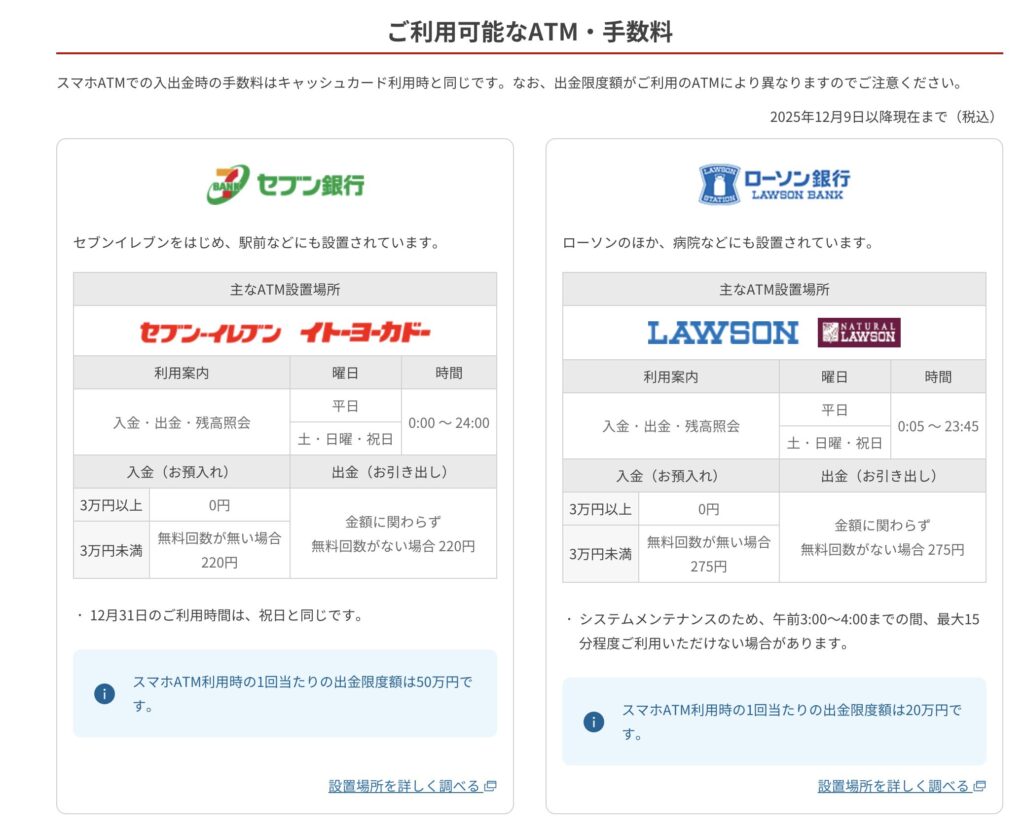Image resolution: width=1024 pixels, height=835 pixels.
Task: Click the Seven Bank logo
Action: pos(285,185)
